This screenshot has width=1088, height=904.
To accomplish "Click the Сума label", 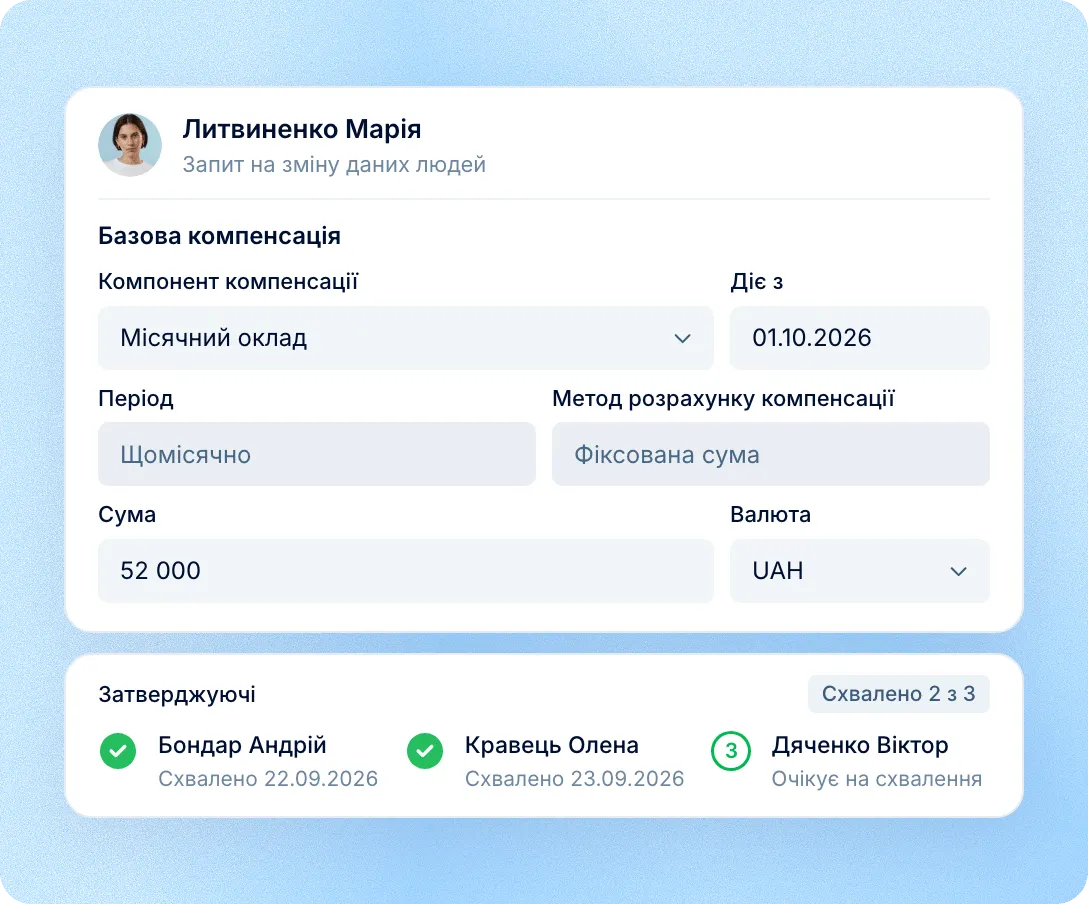I will (x=127, y=514).
